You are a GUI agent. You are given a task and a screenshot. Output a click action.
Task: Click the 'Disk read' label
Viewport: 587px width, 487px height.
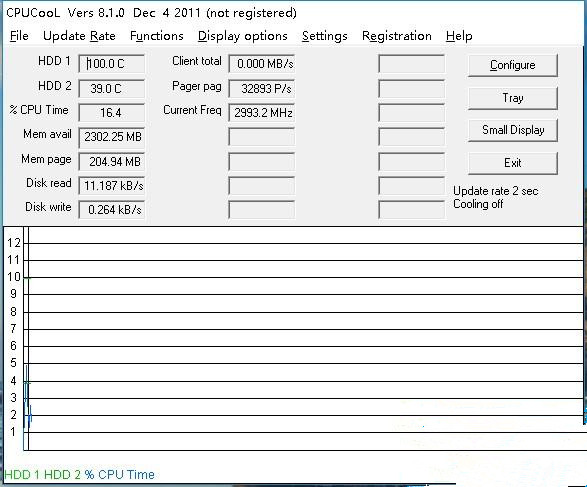pyautogui.click(x=49, y=183)
